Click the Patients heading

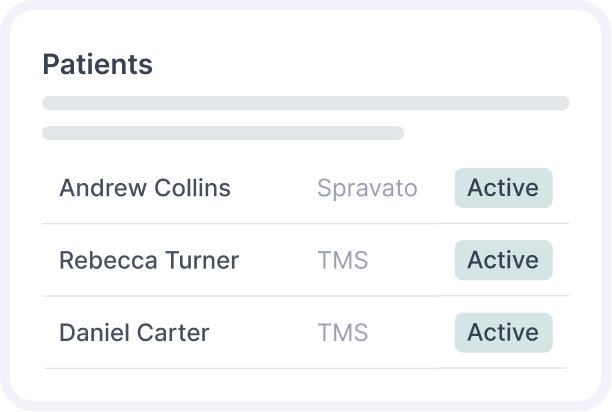[x=97, y=65]
